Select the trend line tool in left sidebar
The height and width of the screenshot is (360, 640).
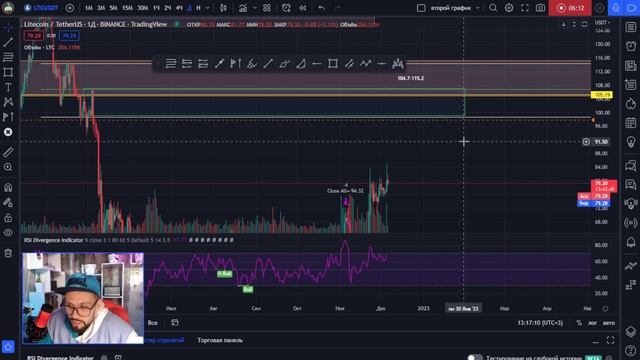[x=8, y=42]
